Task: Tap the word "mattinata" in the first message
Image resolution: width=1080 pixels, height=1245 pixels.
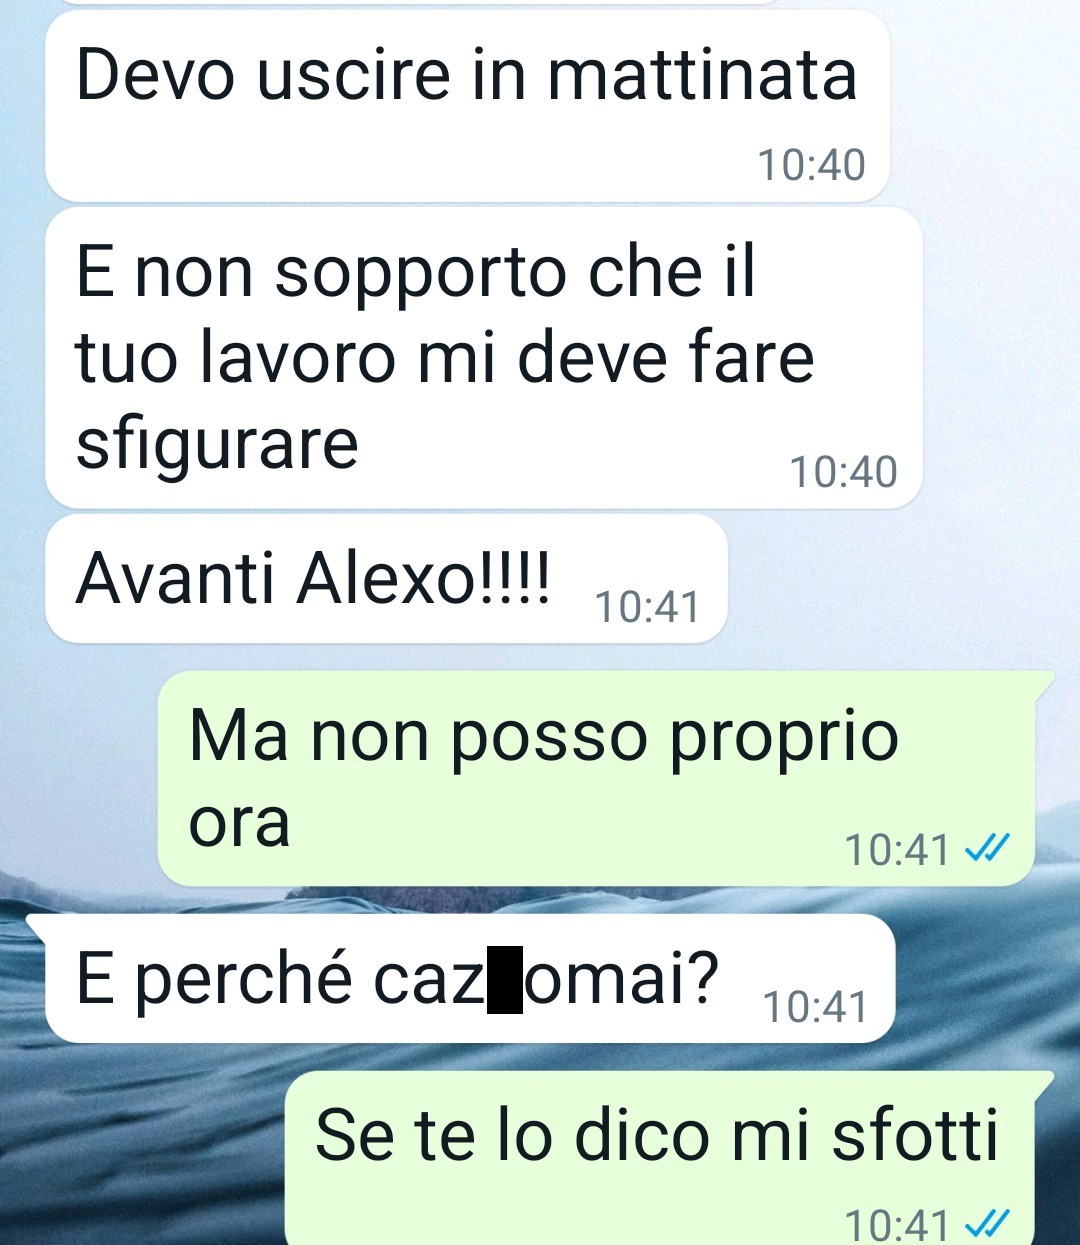Action: [702, 75]
